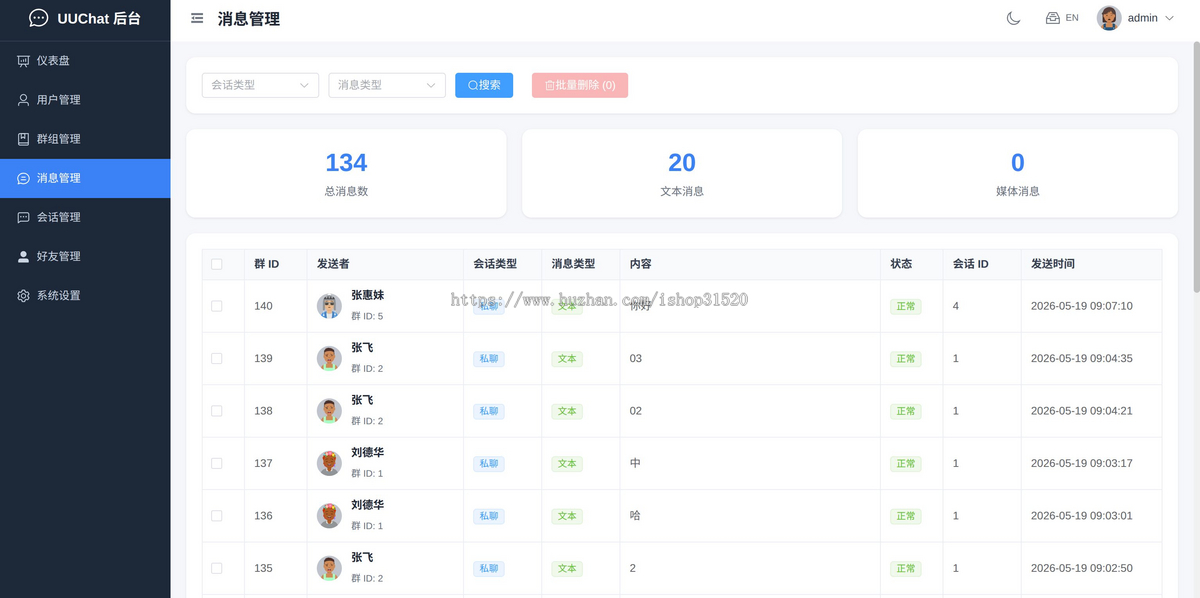This screenshot has width=1200, height=598.
Task: Open 群组管理 in the sidebar menu
Action: point(85,139)
